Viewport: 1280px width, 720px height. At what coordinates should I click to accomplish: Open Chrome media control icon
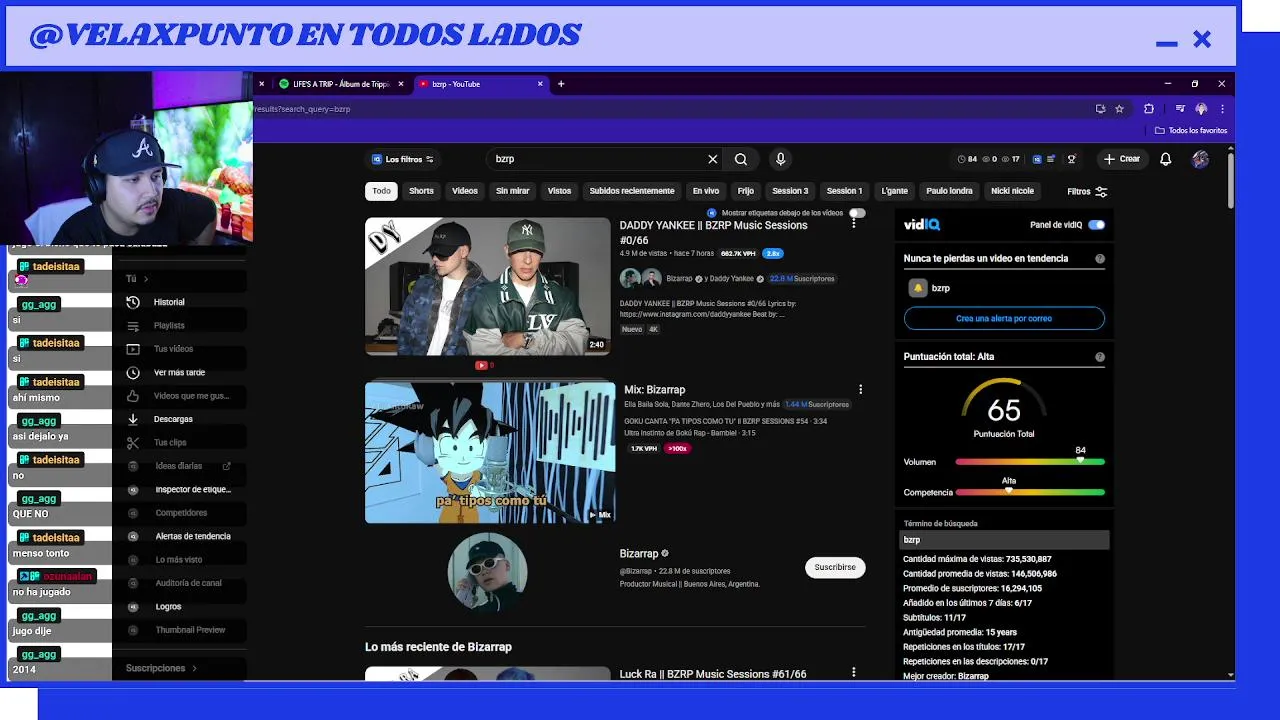coord(1180,109)
